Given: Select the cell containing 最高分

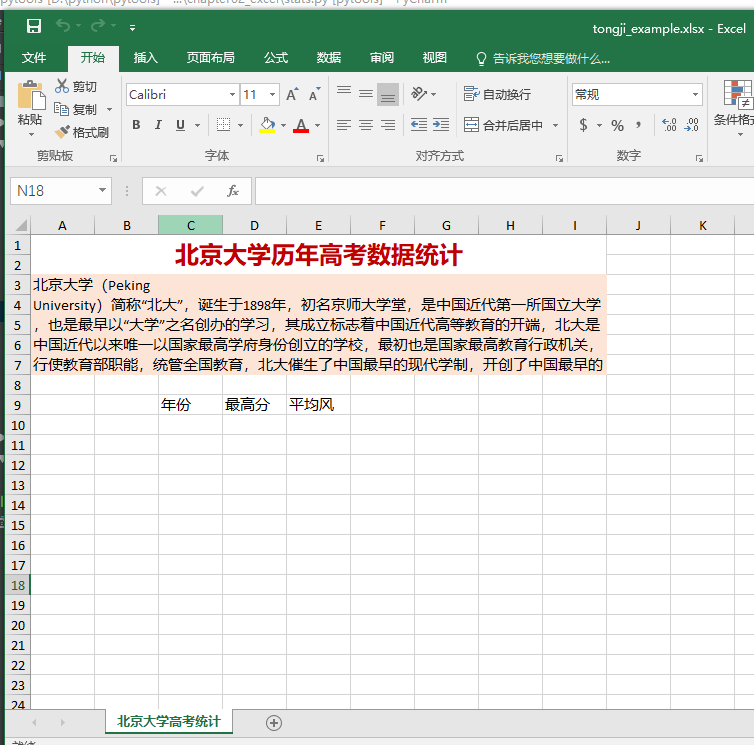Looking at the screenshot, I should [x=254, y=405].
